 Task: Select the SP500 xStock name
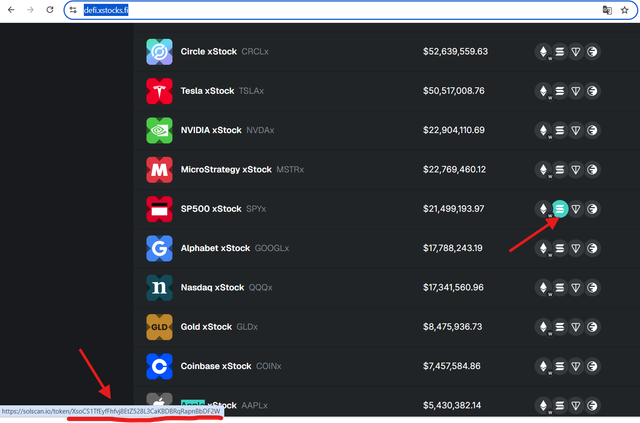coord(211,209)
